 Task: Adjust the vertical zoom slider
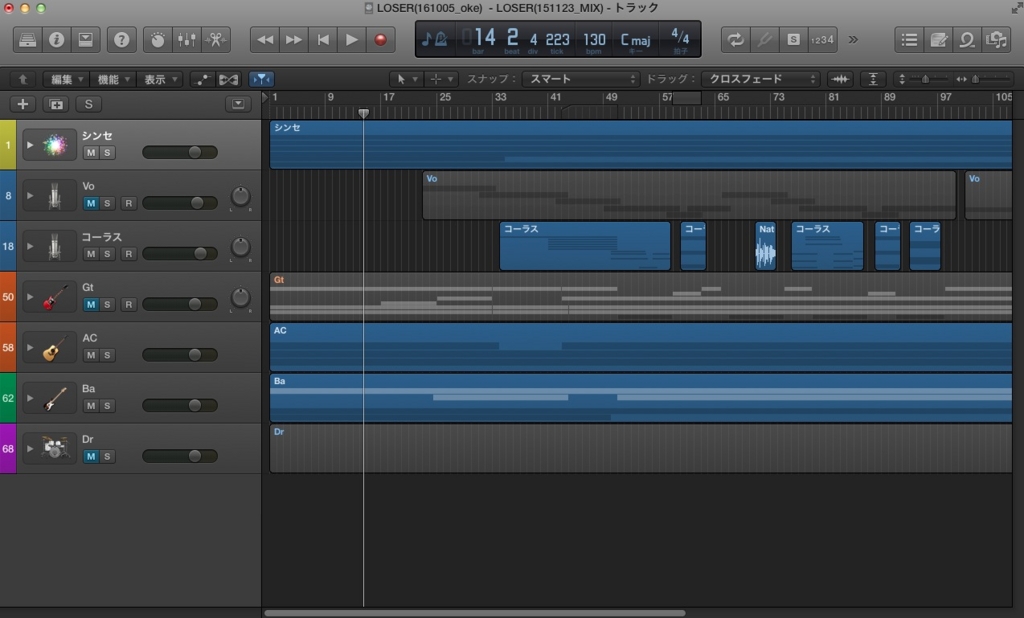[924, 79]
